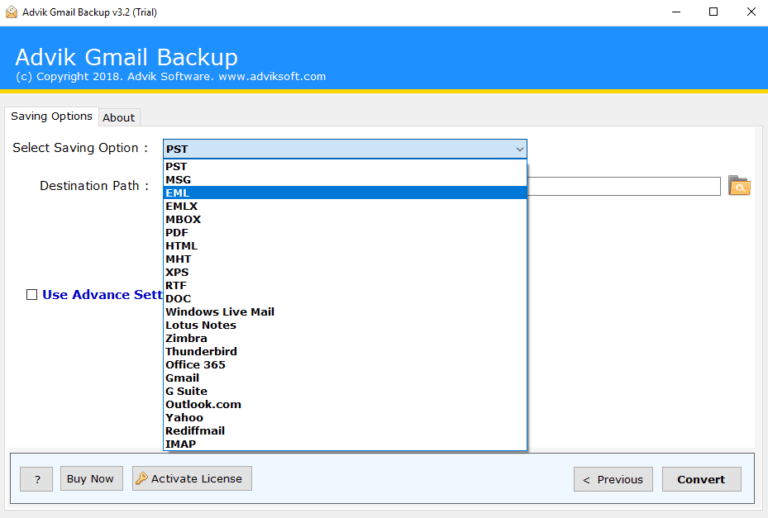Collapse the Select Saving Option dropdown arrow
The height and width of the screenshot is (518, 768).
(519, 149)
